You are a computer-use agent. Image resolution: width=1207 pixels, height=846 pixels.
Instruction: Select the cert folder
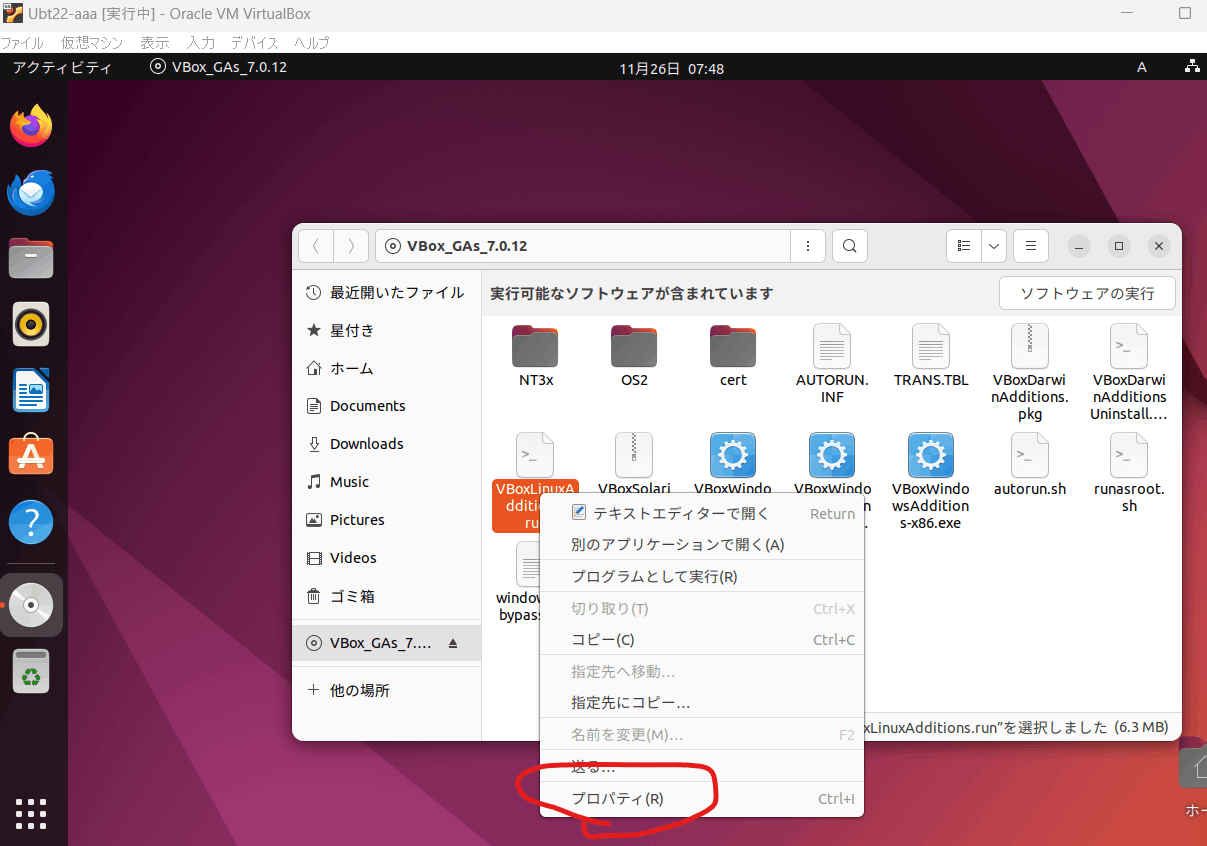(x=733, y=356)
